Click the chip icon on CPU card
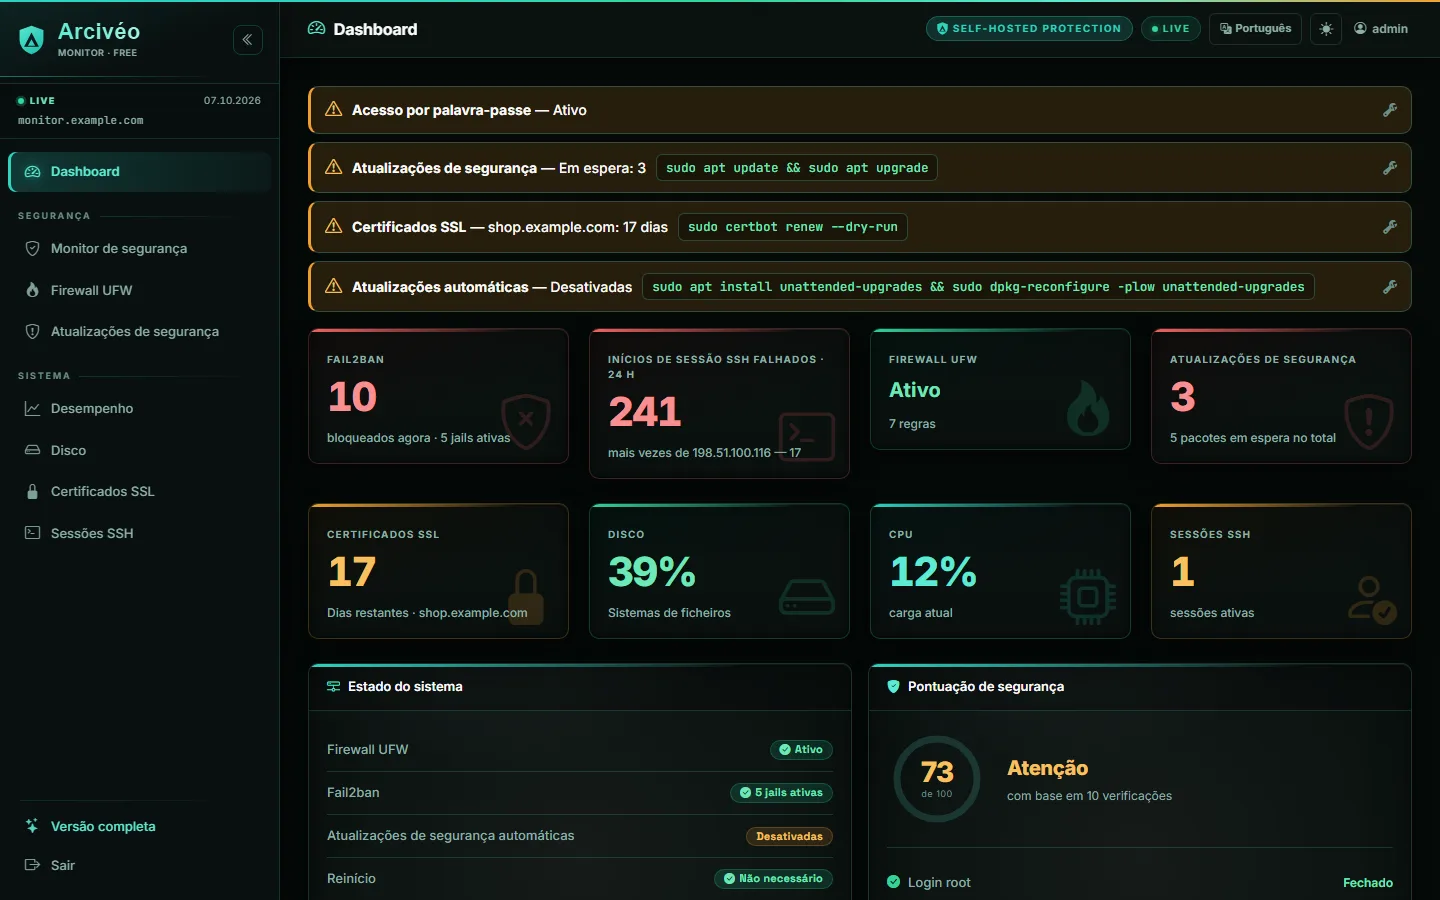This screenshot has width=1440, height=900. [x=1088, y=597]
